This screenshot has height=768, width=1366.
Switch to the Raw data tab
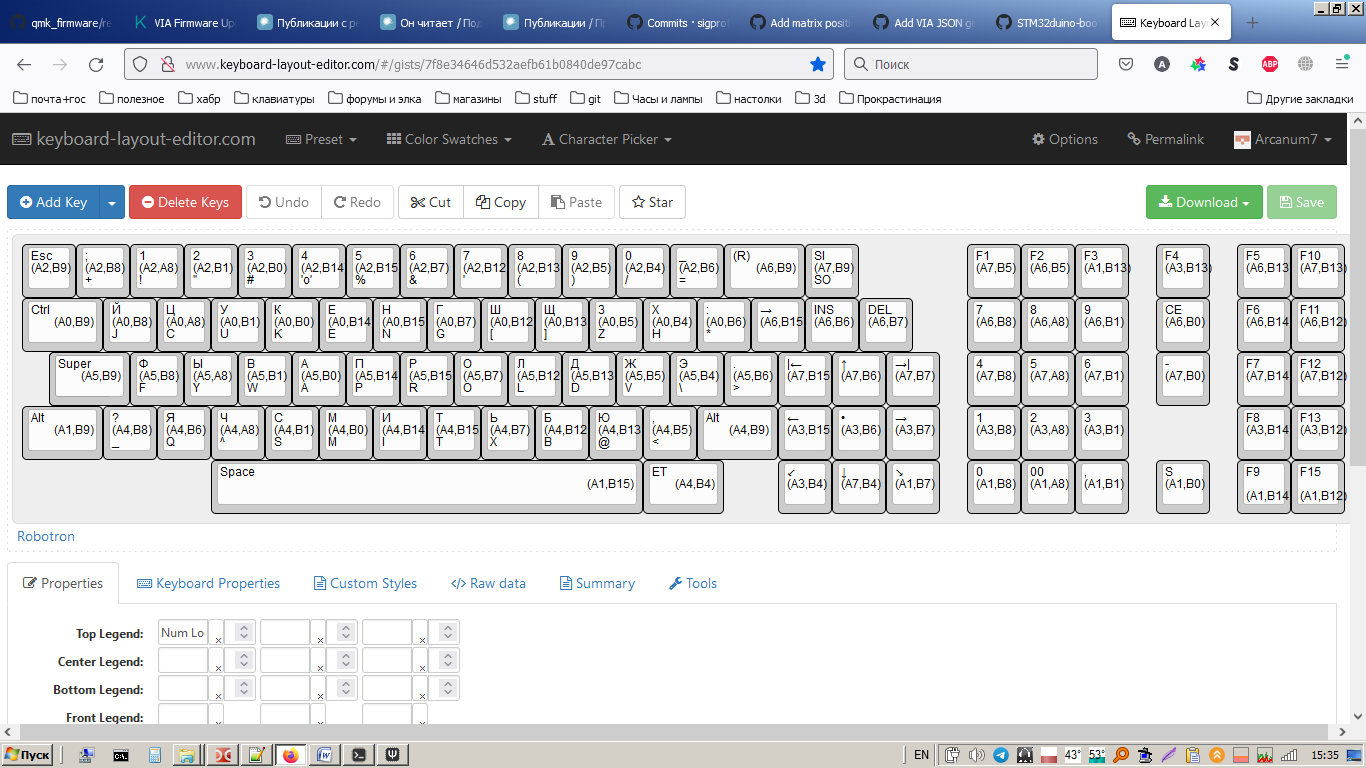point(488,583)
